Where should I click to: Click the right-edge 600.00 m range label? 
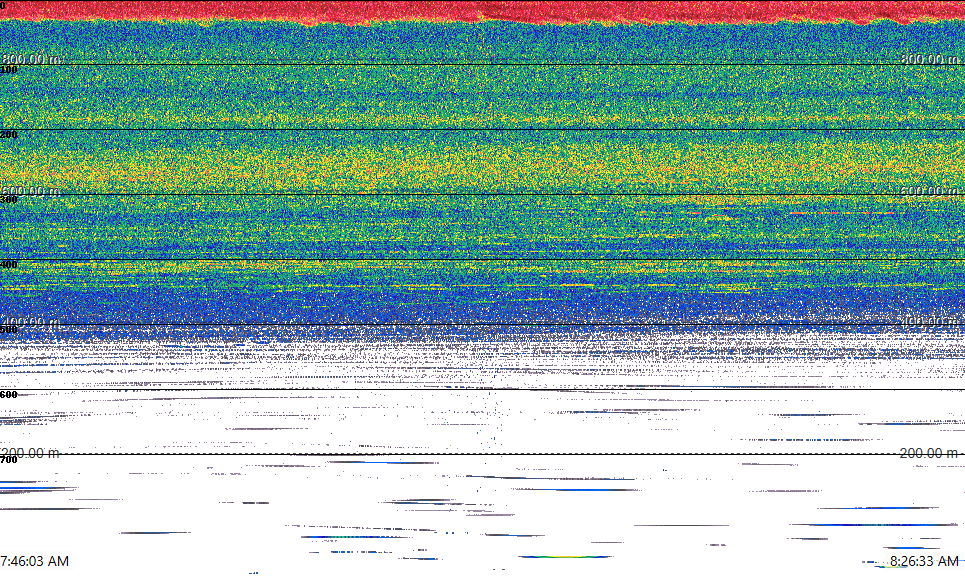[929, 191]
